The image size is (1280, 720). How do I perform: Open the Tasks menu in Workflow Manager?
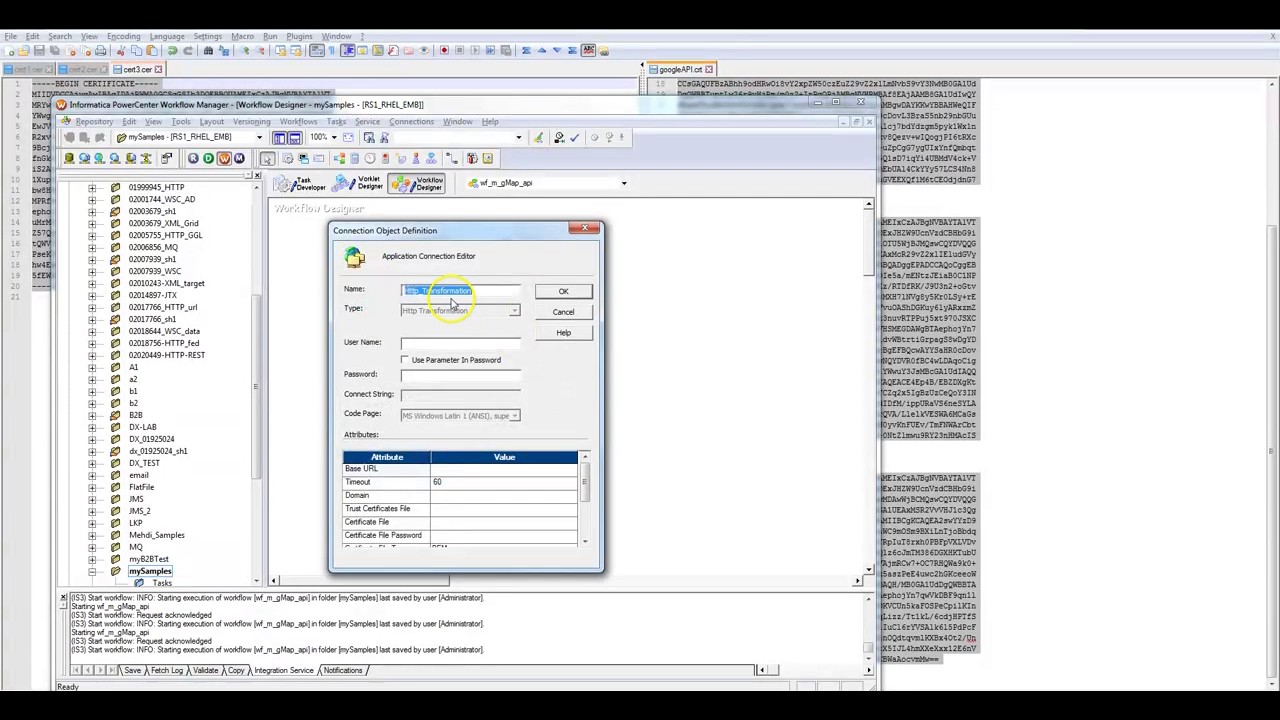(336, 122)
